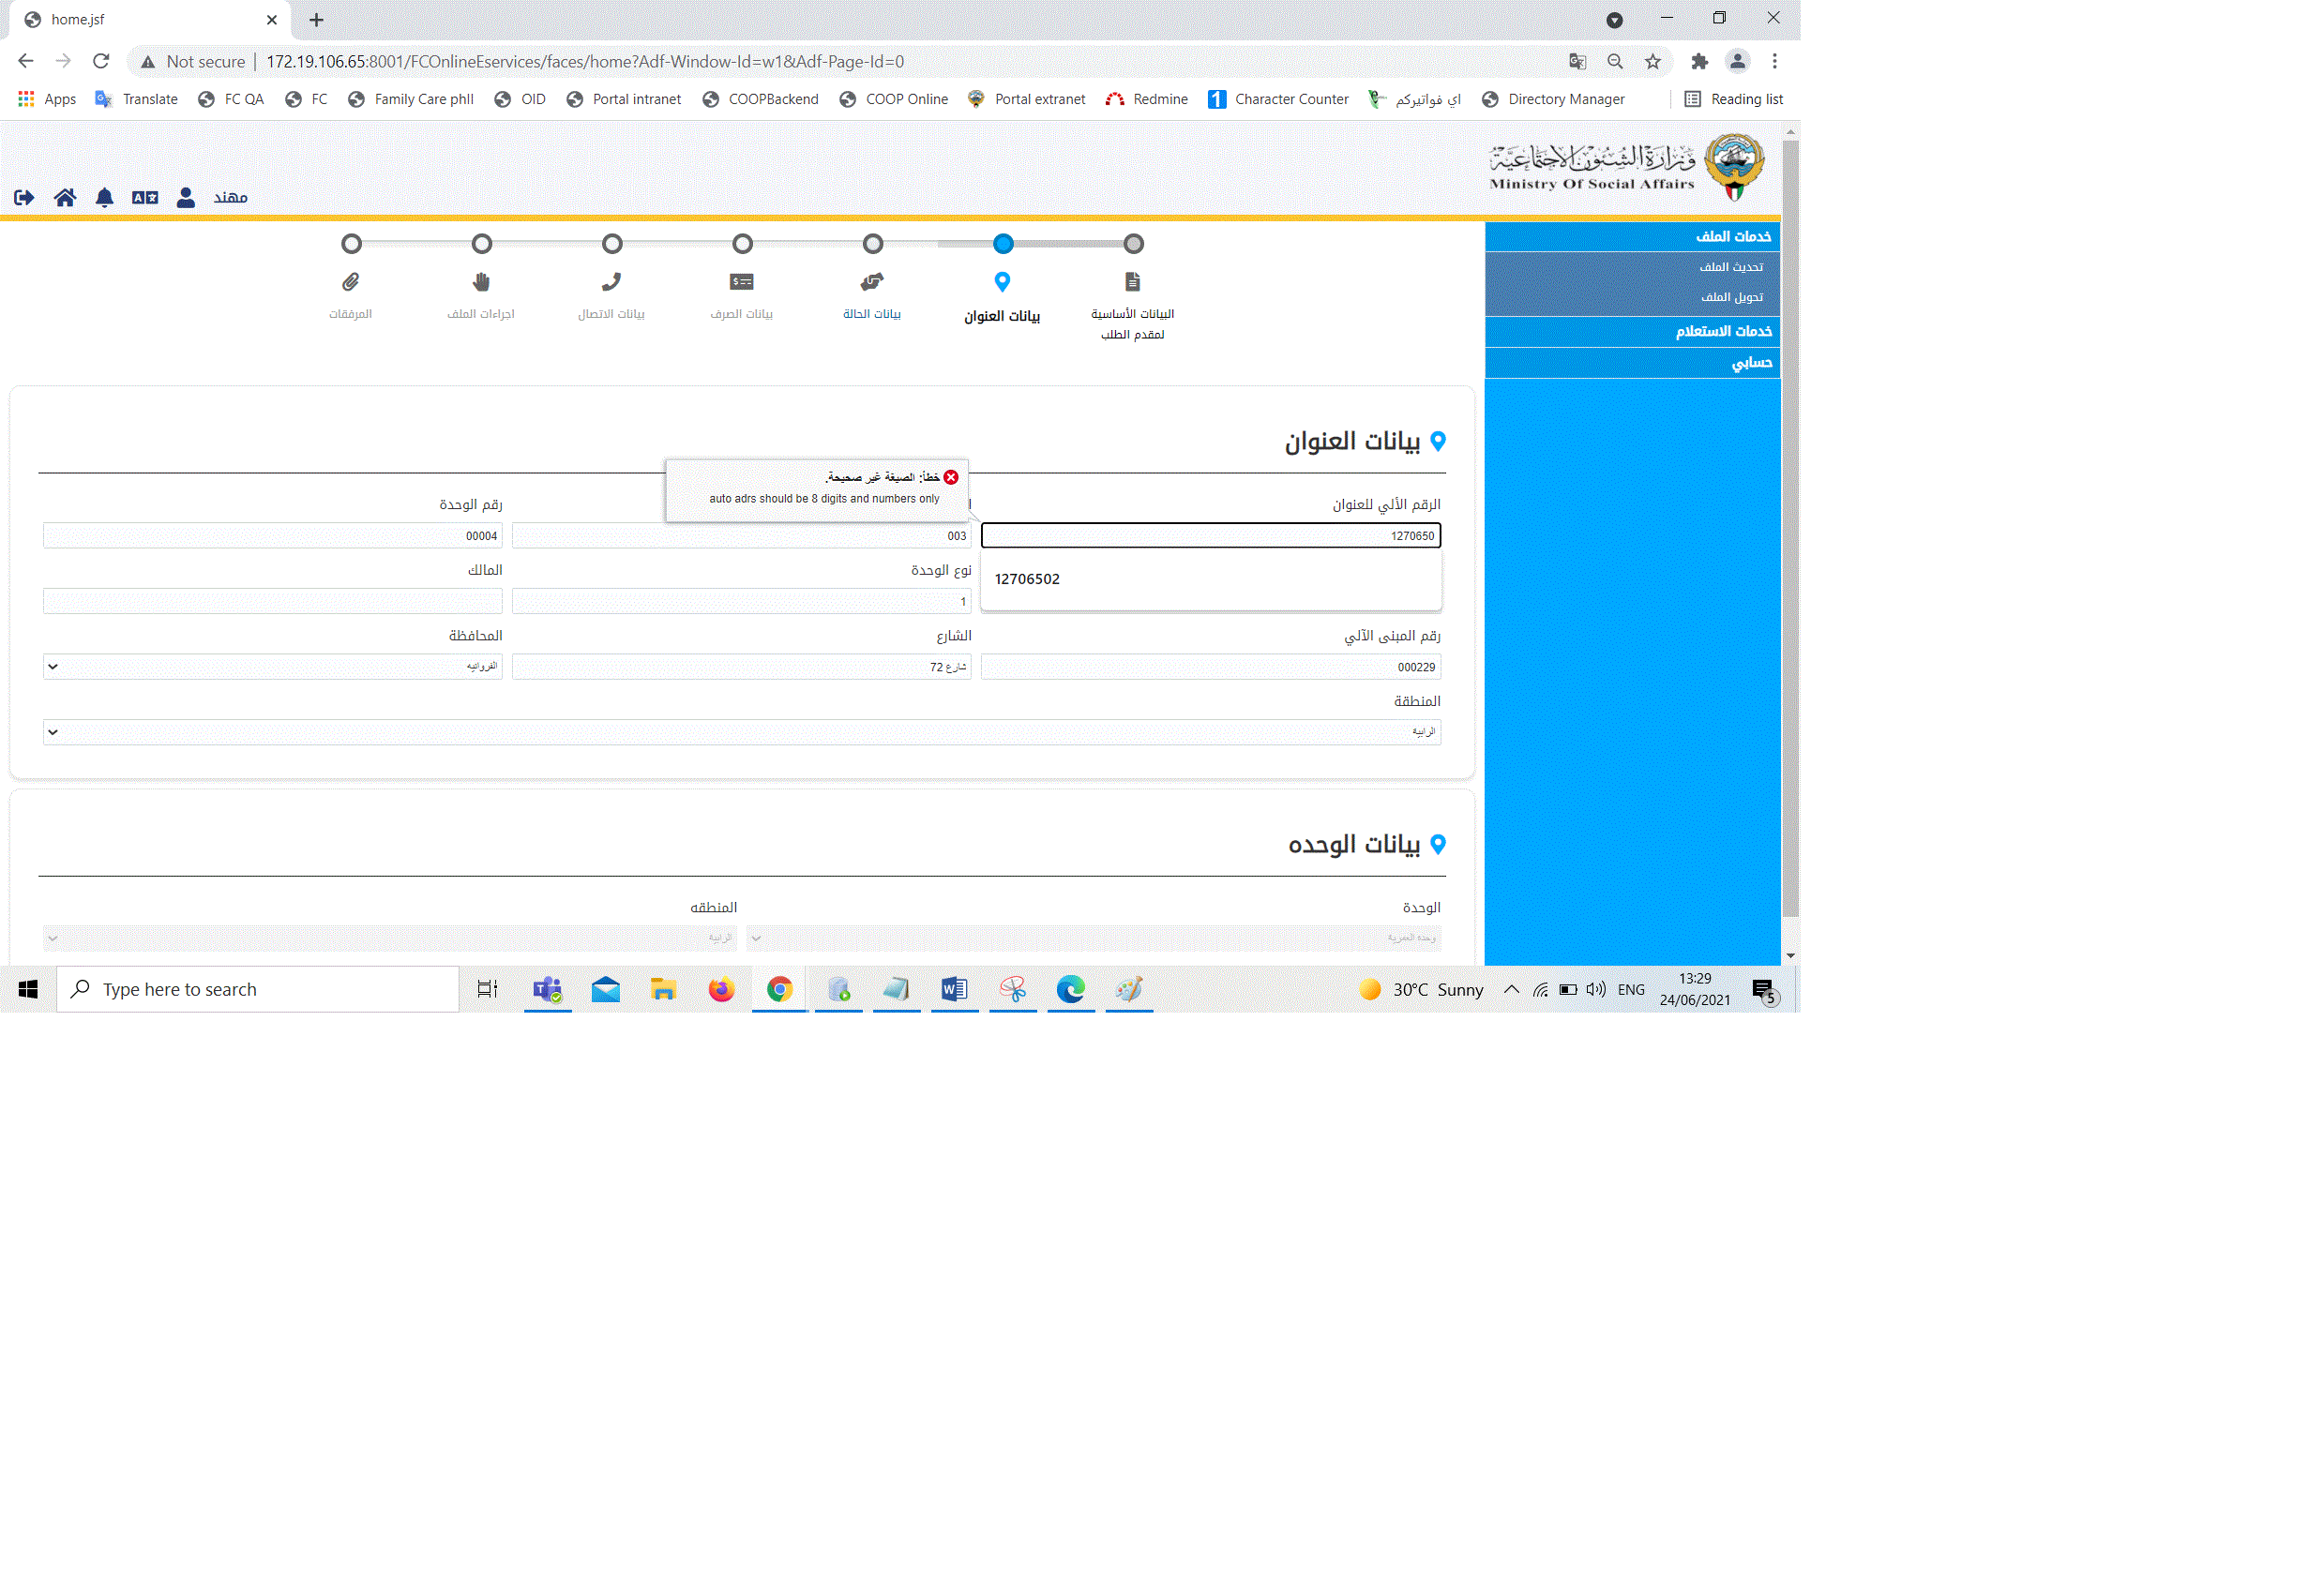This screenshot has width=2324, height=1577.
Task: Go to home via house icon
Action: [x=65, y=198]
